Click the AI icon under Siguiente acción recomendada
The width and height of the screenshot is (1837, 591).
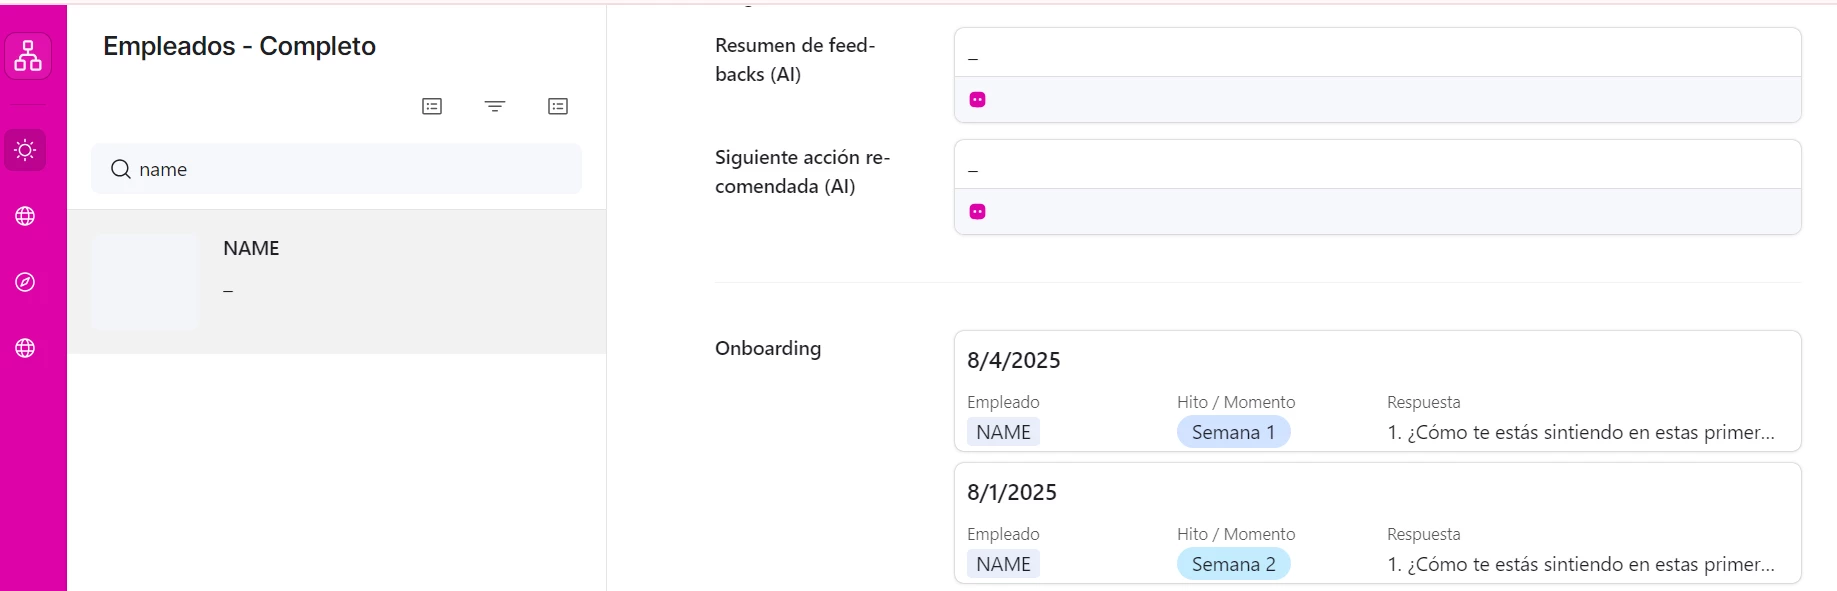[978, 212]
